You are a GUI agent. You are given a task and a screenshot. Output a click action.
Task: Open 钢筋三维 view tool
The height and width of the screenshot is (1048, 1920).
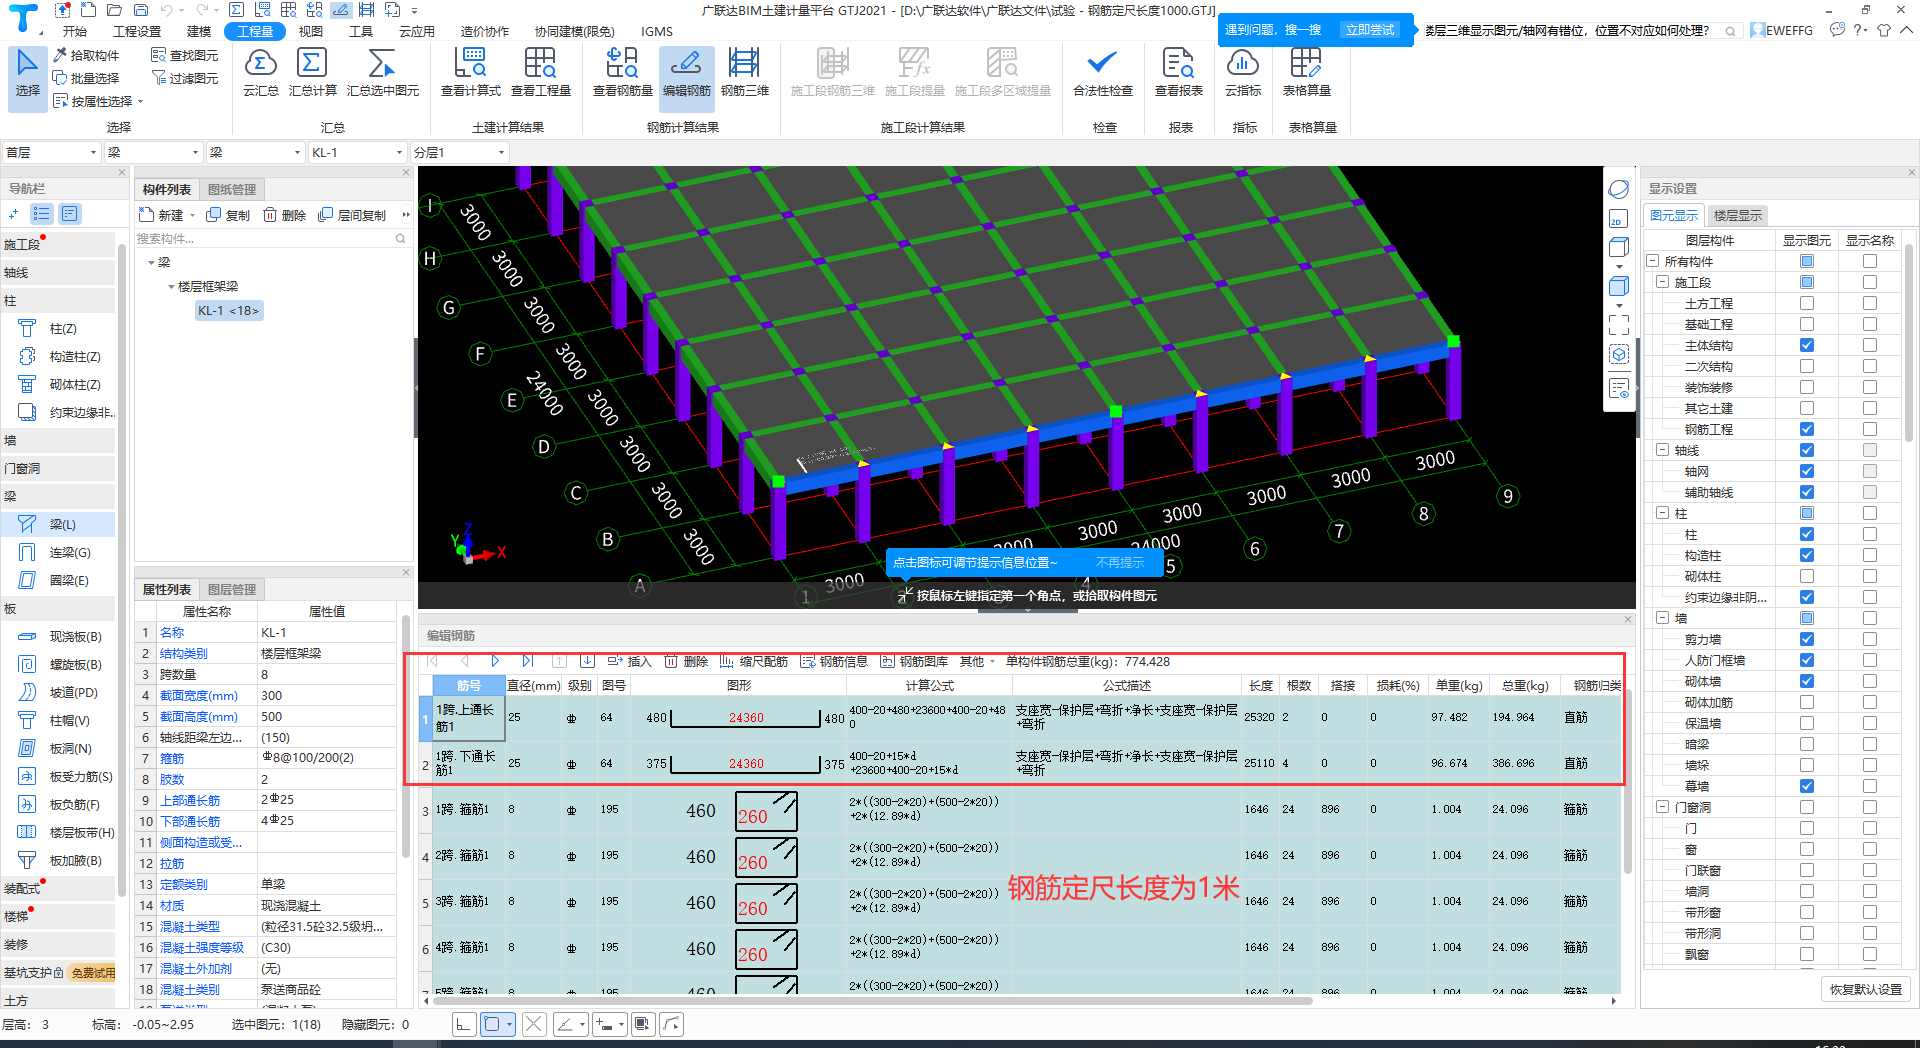pos(744,72)
